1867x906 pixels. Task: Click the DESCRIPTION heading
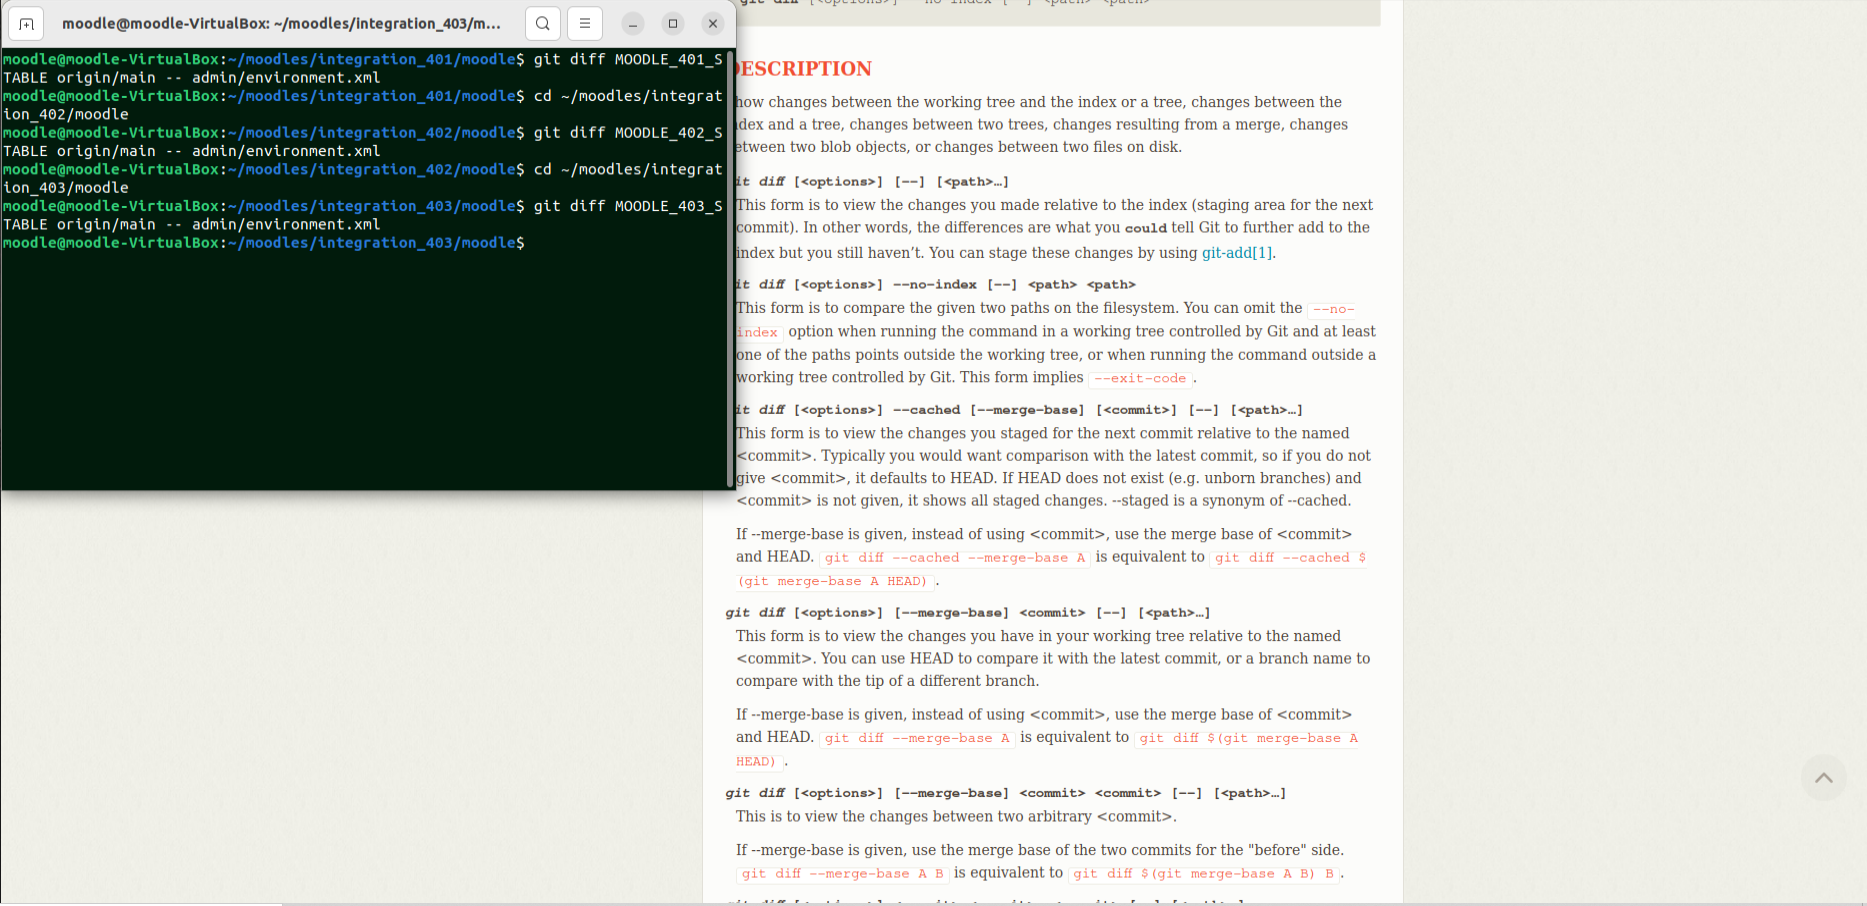click(803, 69)
